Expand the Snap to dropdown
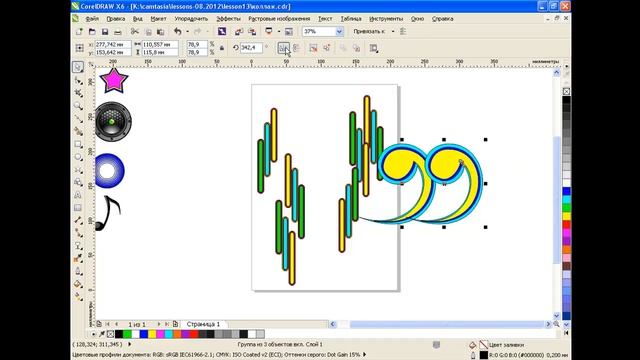The width and height of the screenshot is (640, 360). point(393,31)
